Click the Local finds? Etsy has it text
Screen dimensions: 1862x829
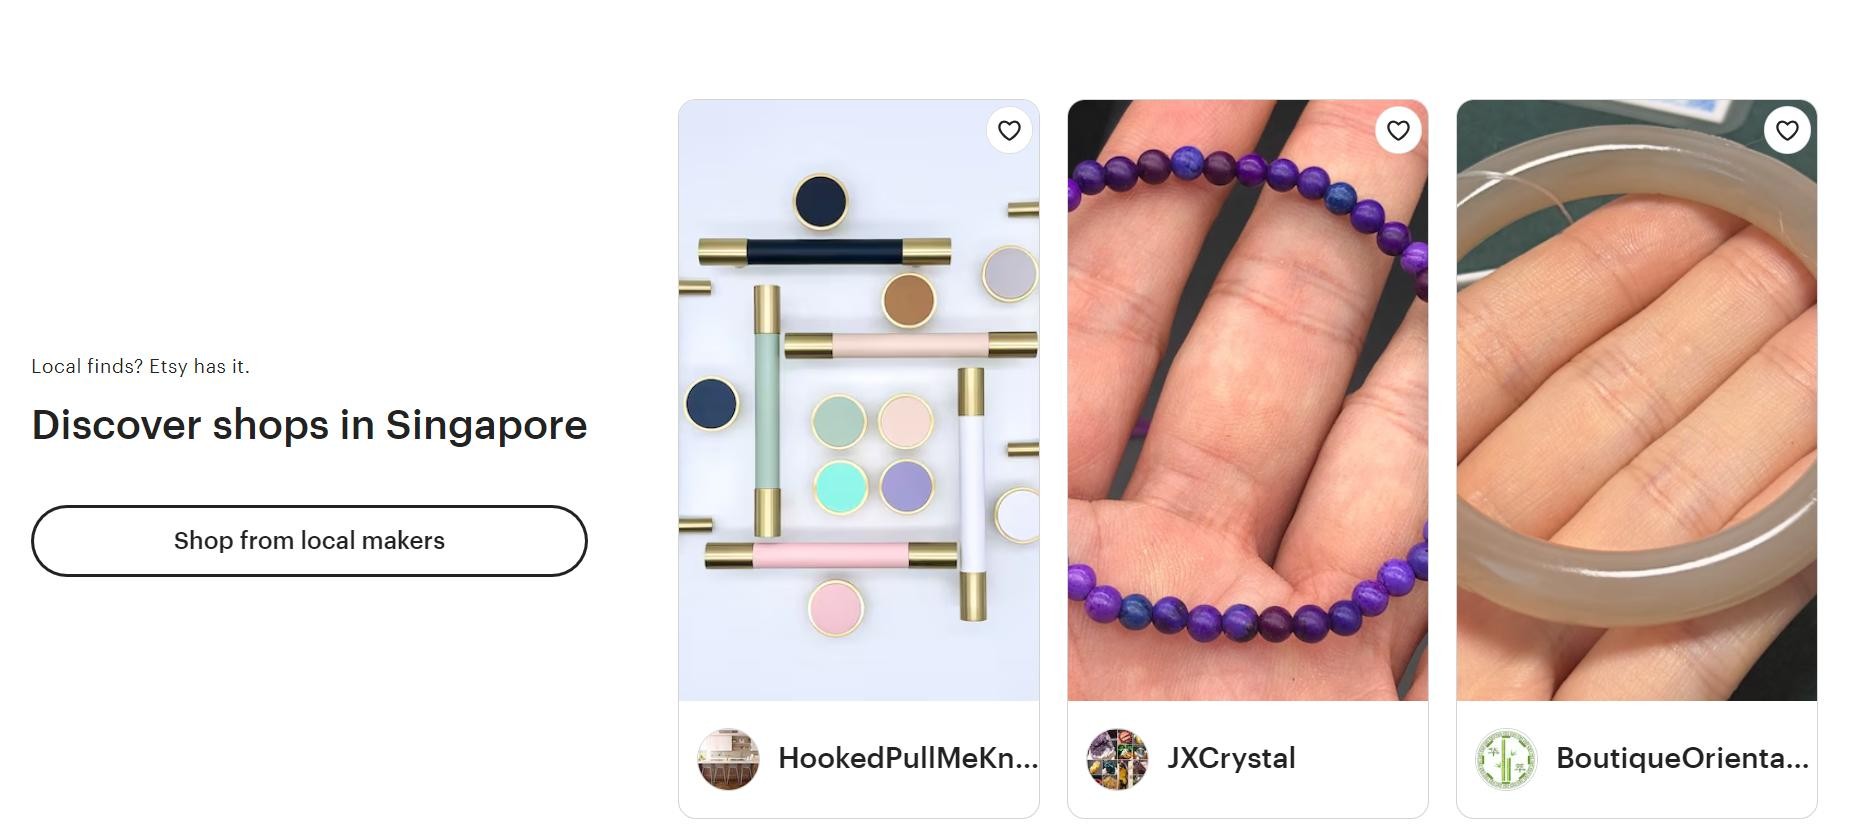point(140,367)
